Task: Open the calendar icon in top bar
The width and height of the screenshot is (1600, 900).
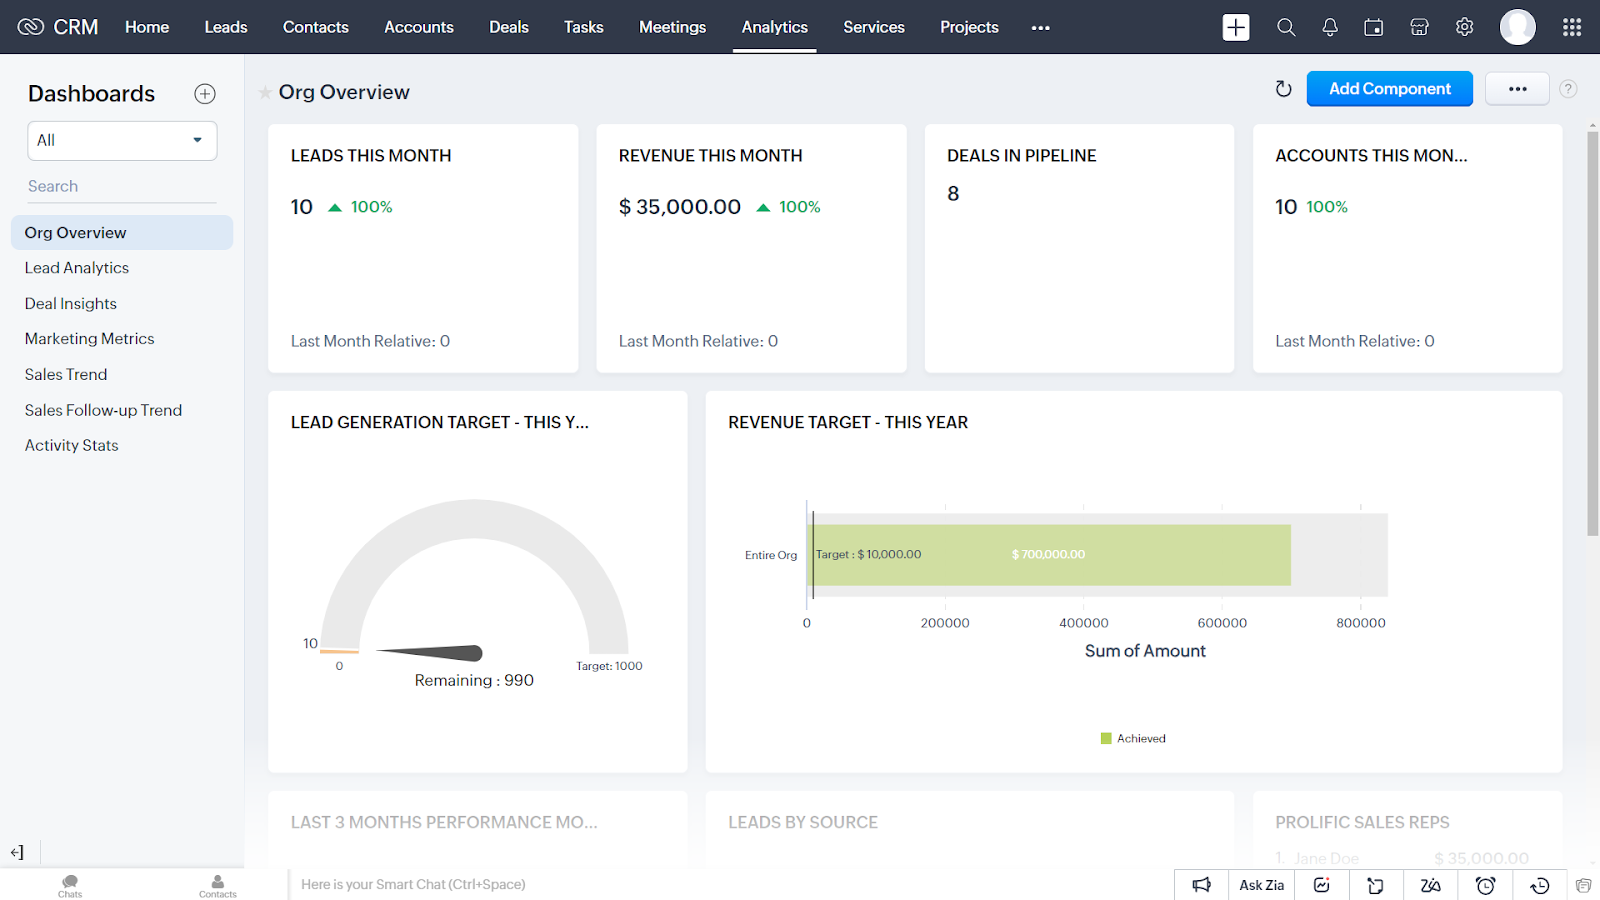Action: click(x=1374, y=27)
